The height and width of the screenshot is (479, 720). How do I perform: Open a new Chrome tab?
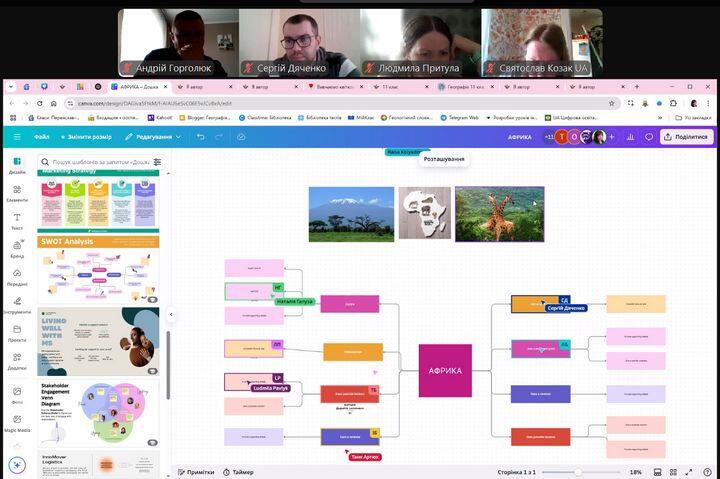(x=637, y=86)
